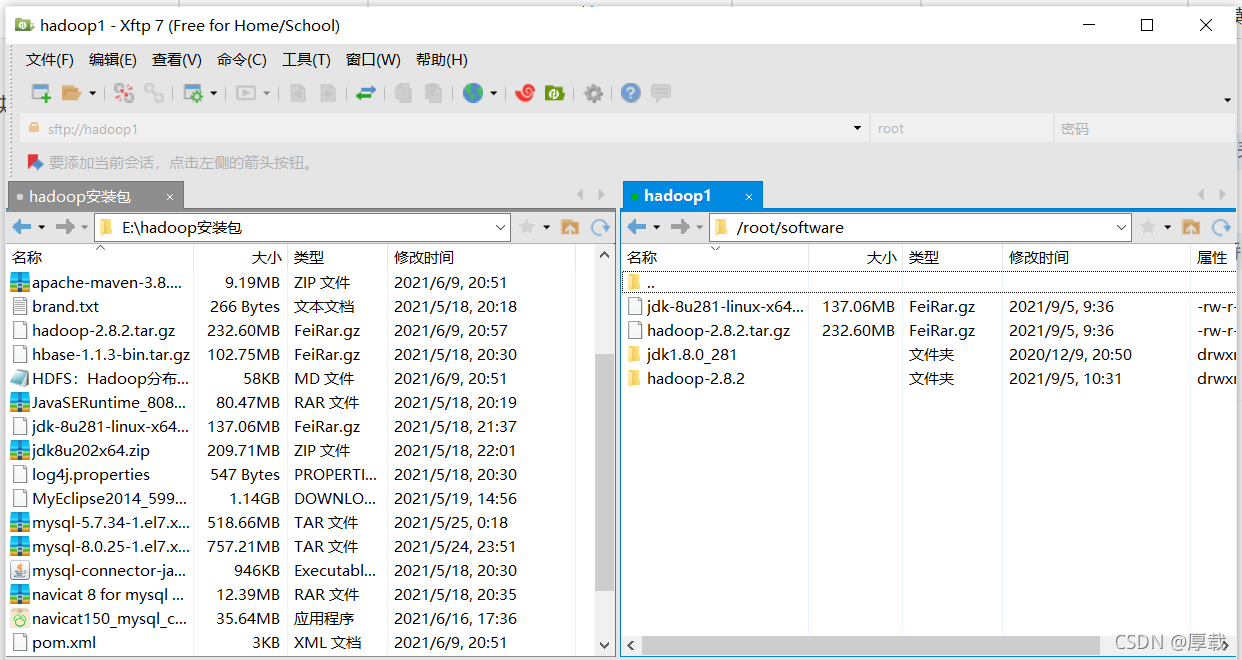The width and height of the screenshot is (1242, 660).
Task: Go back in the remote hadoop1 pane
Action: [x=636, y=227]
